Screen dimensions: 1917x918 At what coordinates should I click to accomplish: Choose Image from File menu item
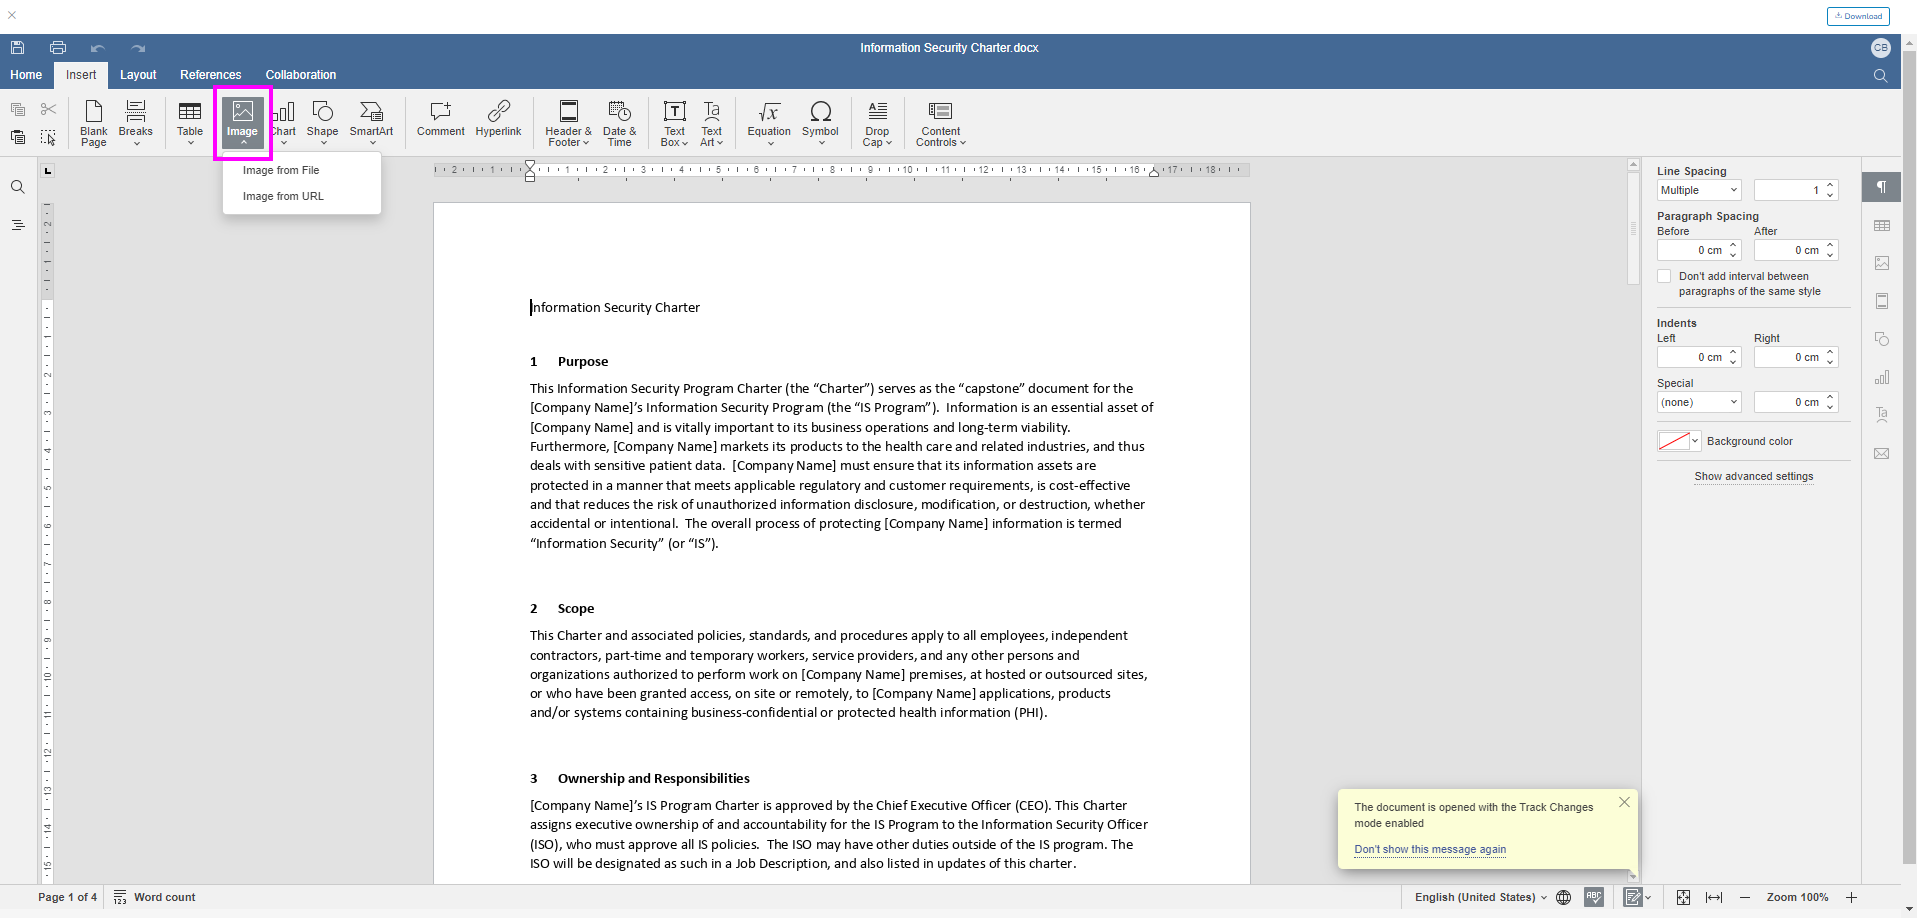[x=302, y=170]
